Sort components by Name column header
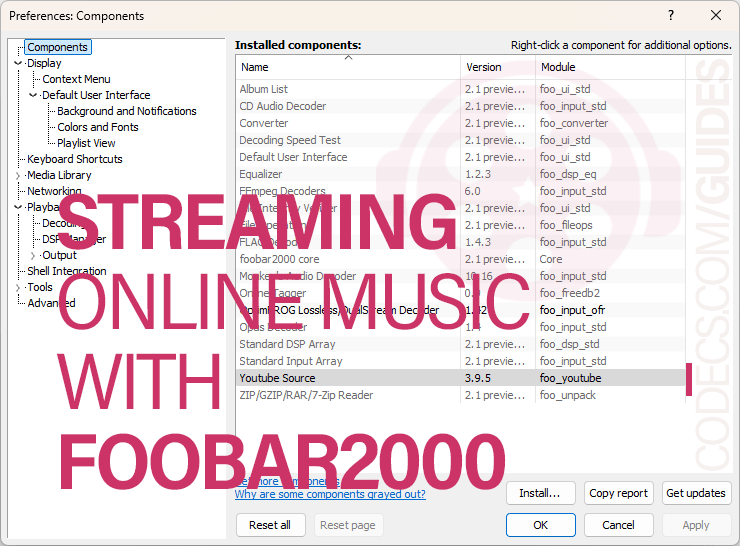 pos(348,67)
